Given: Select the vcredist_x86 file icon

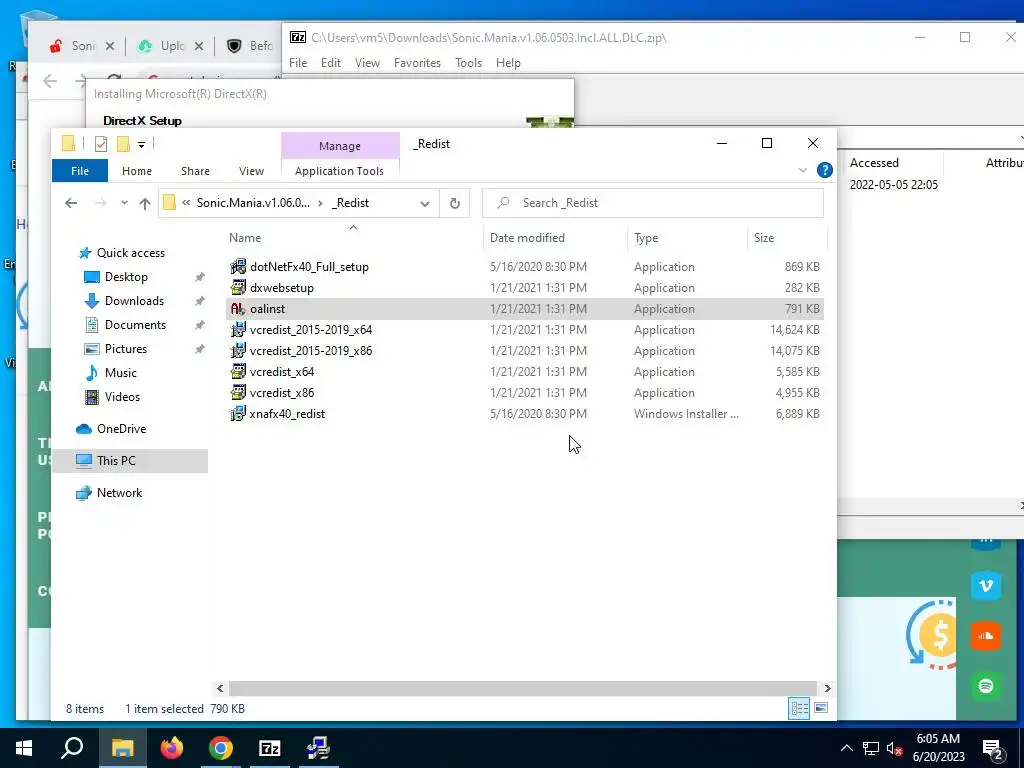Looking at the screenshot, I should [x=238, y=392].
